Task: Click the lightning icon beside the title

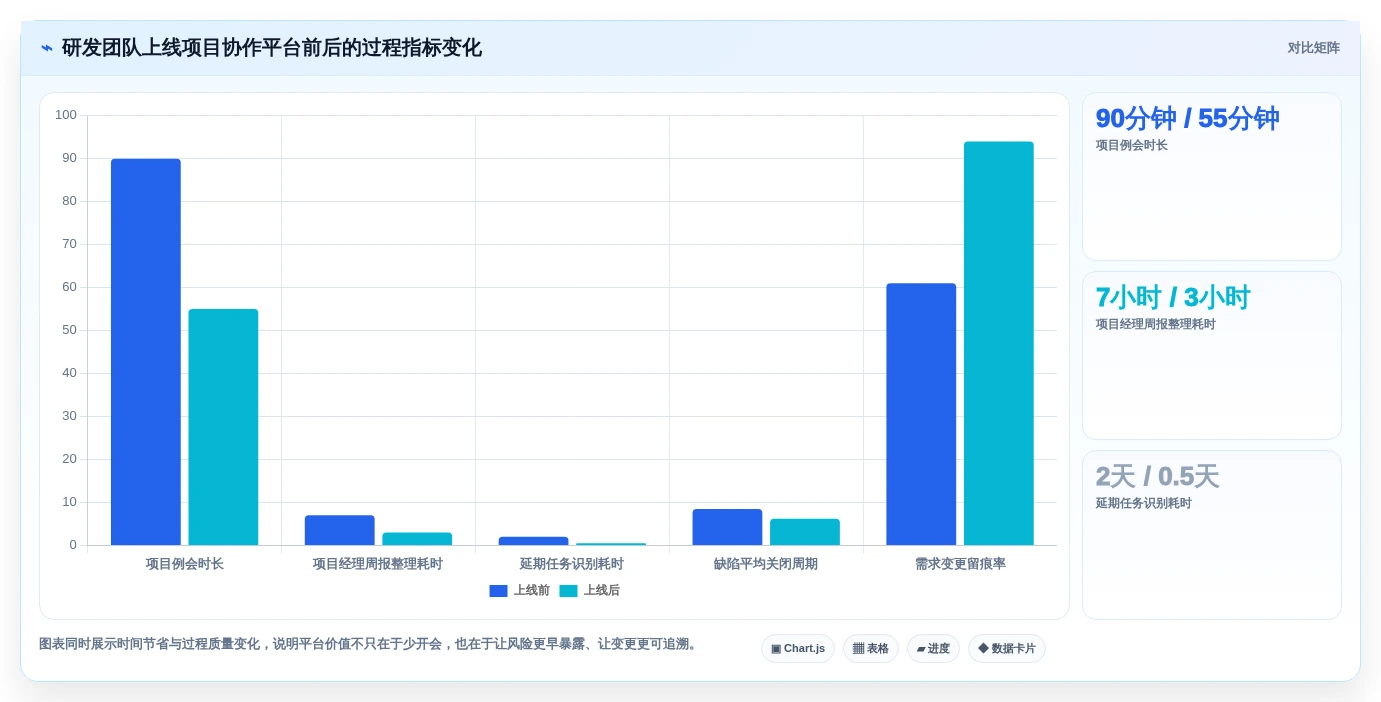Action: point(47,48)
